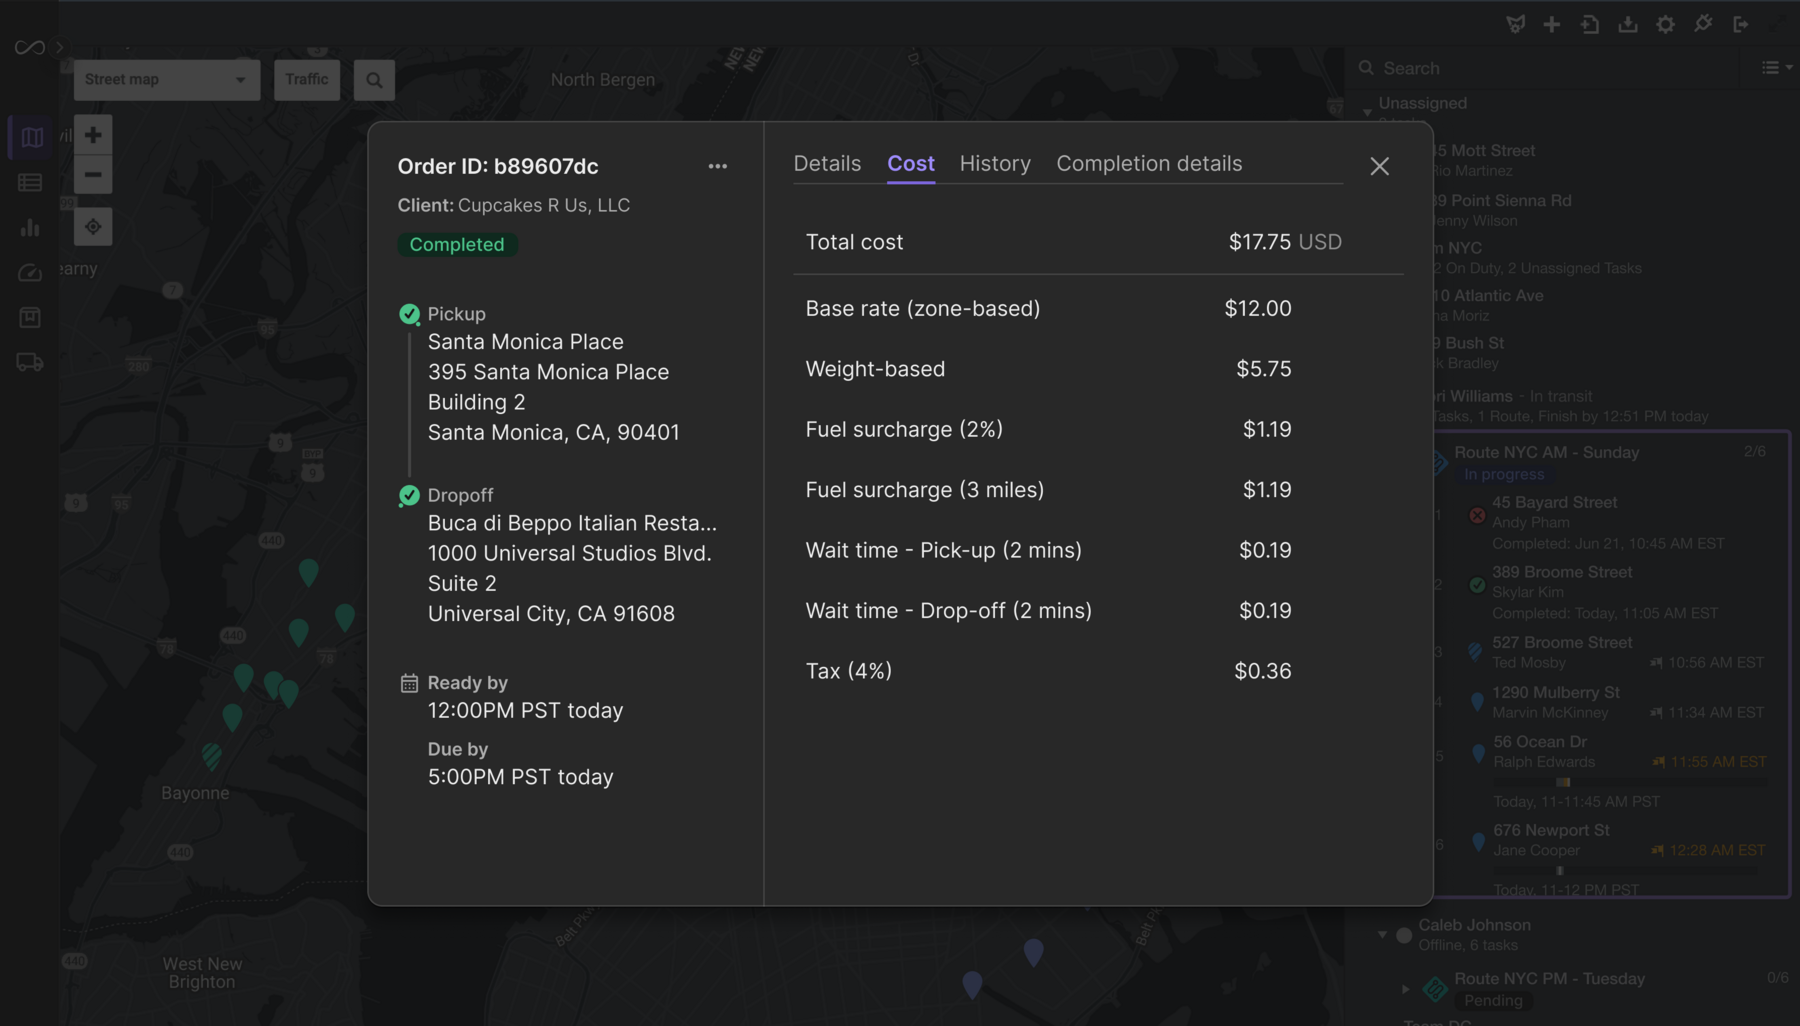This screenshot has width=1800, height=1026.
Task: Click the infinity logo icon
Action: coord(30,47)
